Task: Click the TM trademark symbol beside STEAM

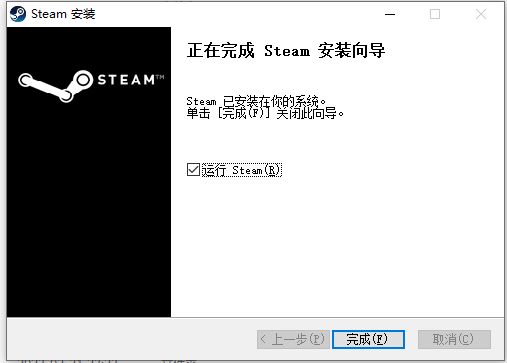Action: point(160,77)
